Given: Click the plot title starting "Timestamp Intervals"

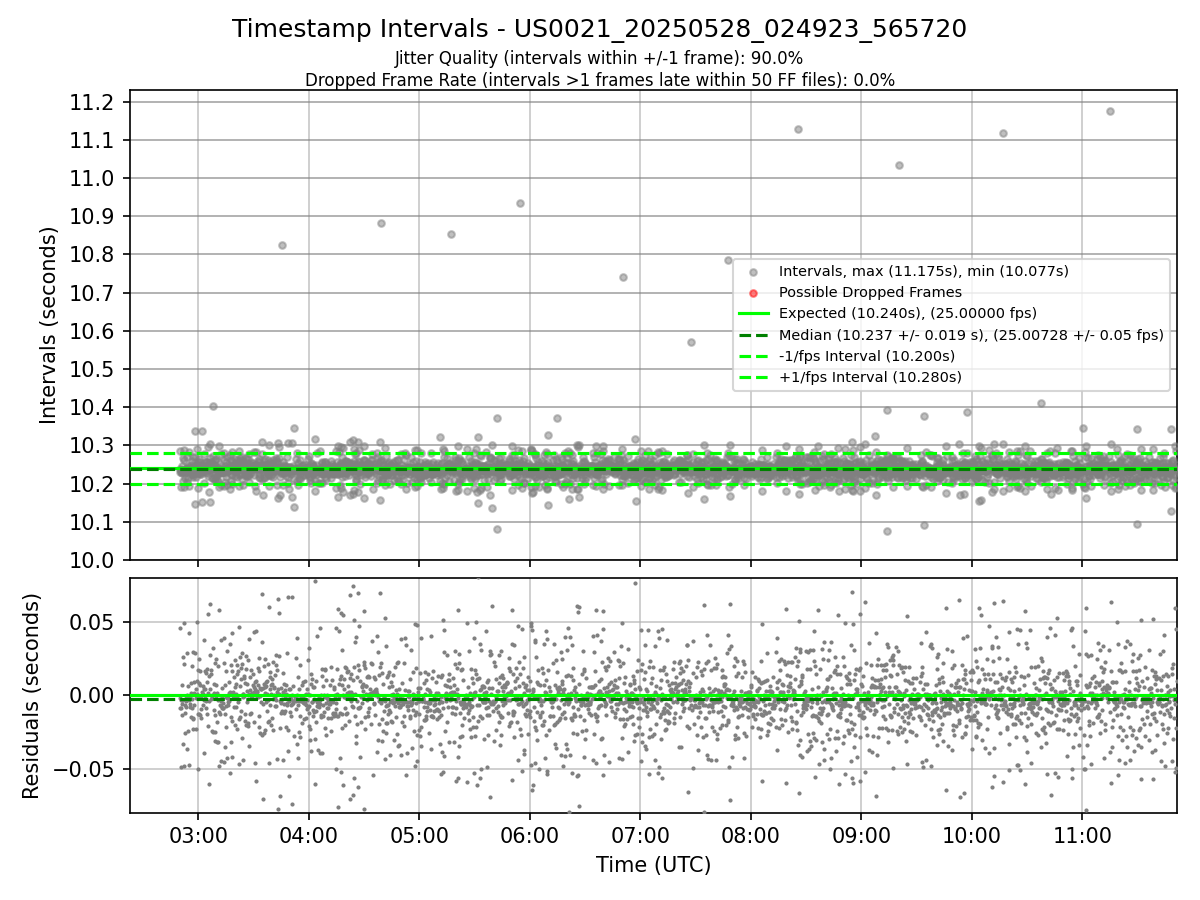Looking at the screenshot, I should pyautogui.click(x=599, y=29).
